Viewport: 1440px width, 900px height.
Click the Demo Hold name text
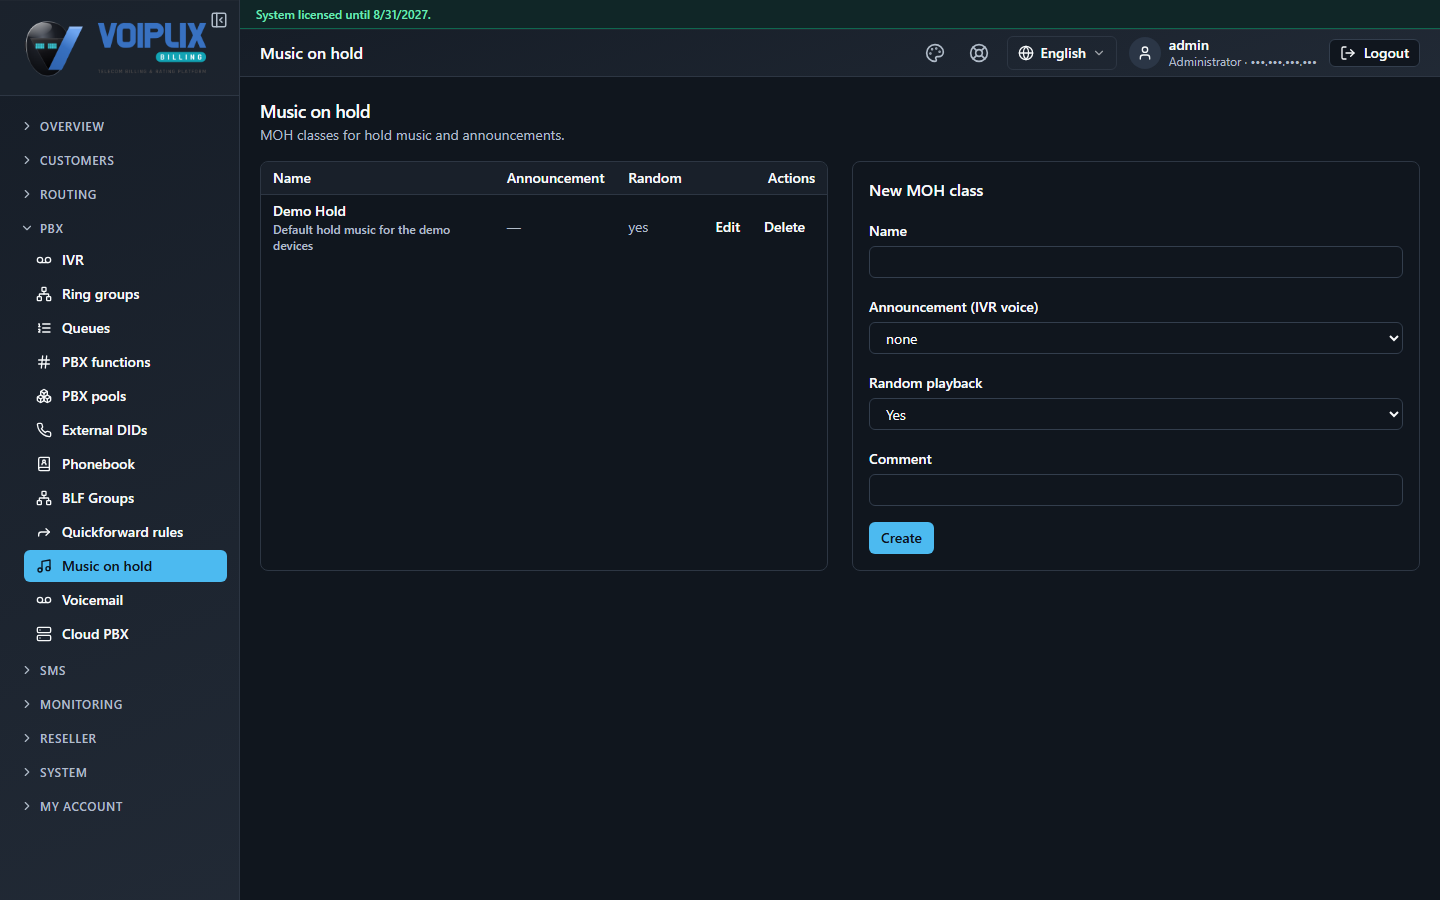tap(309, 211)
